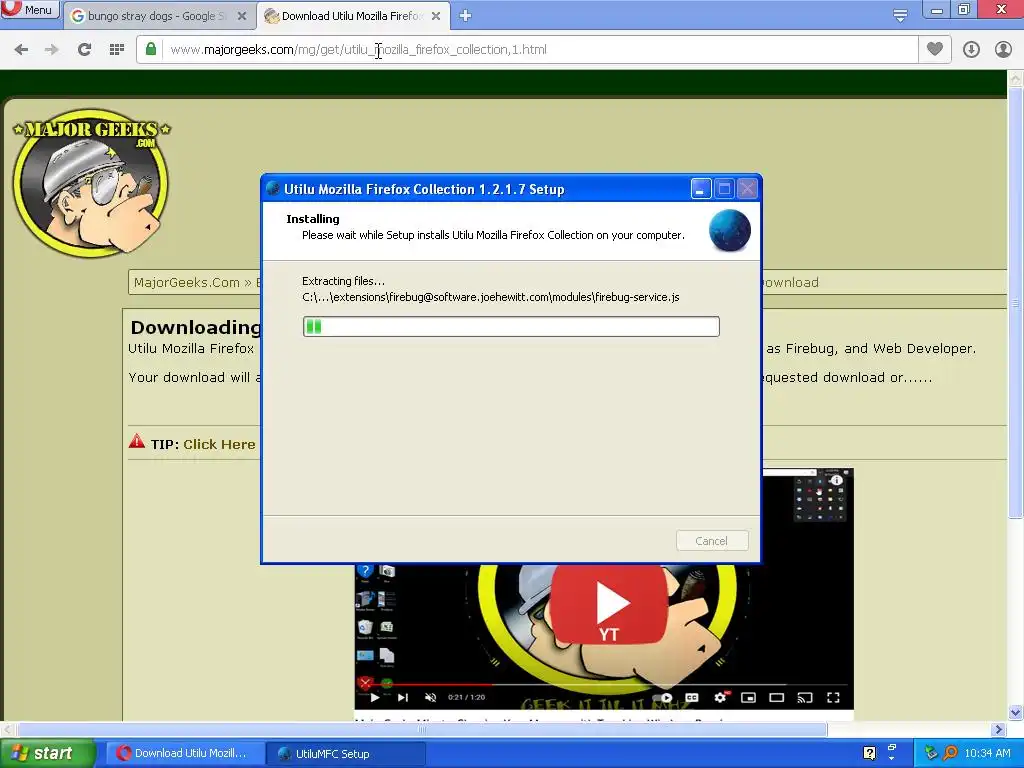This screenshot has width=1024, height=768.
Task: Switch video to theater mode
Action: 776,697
